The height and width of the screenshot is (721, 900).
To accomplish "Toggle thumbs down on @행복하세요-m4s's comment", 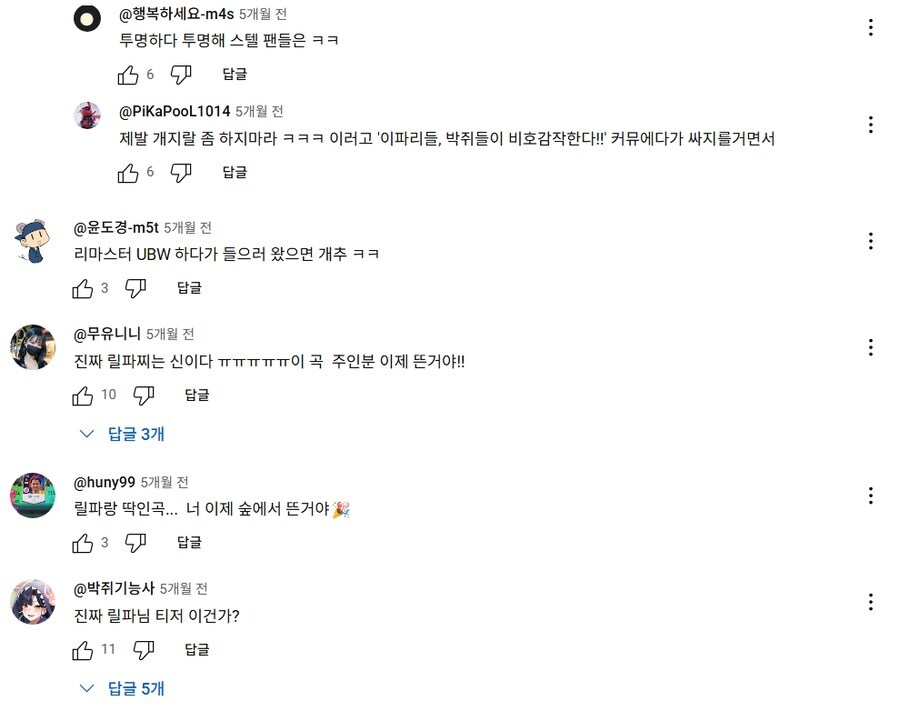I will tap(183, 73).
